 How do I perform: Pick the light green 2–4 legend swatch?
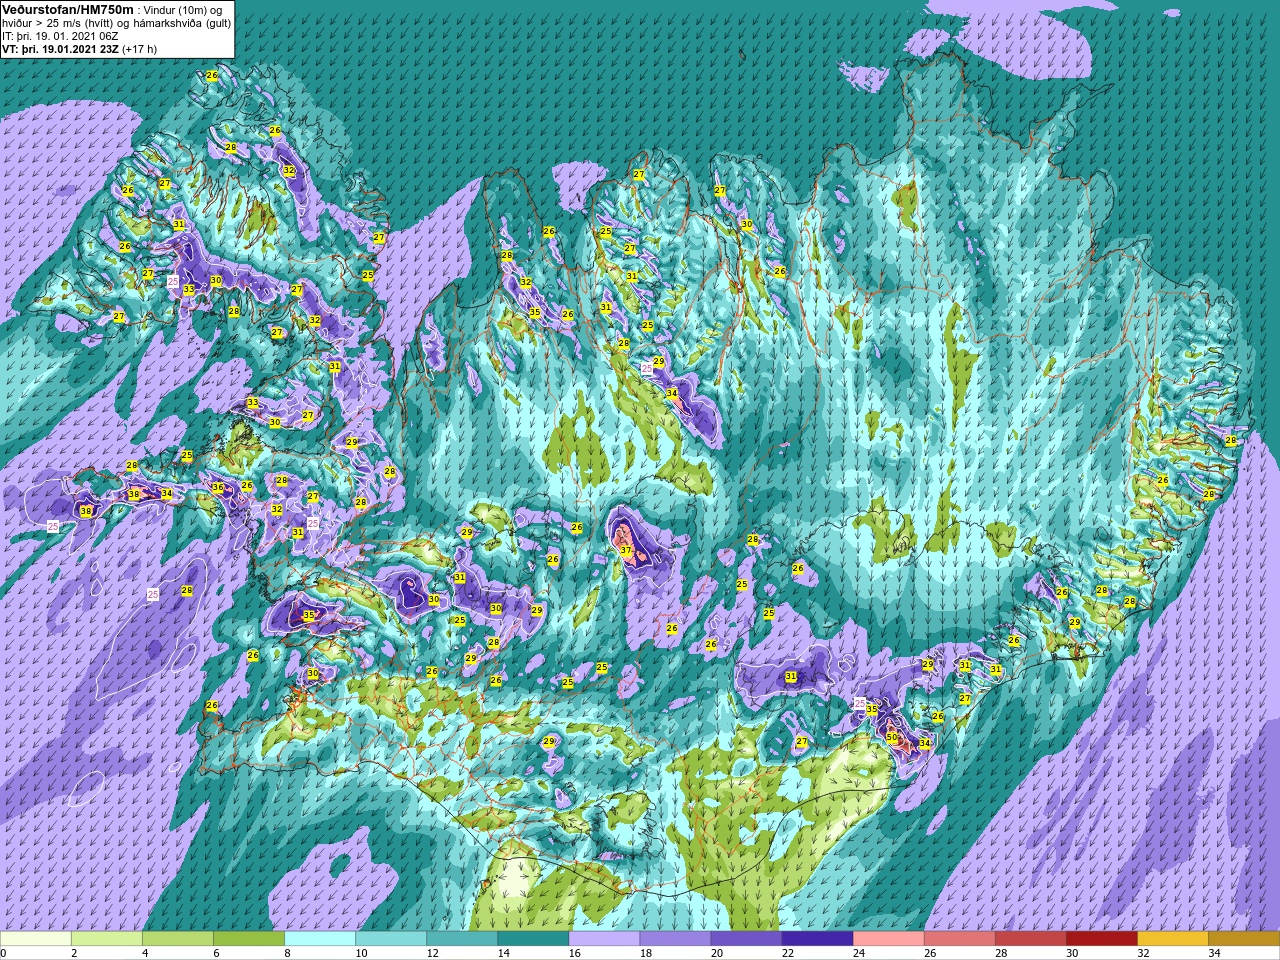[107, 939]
